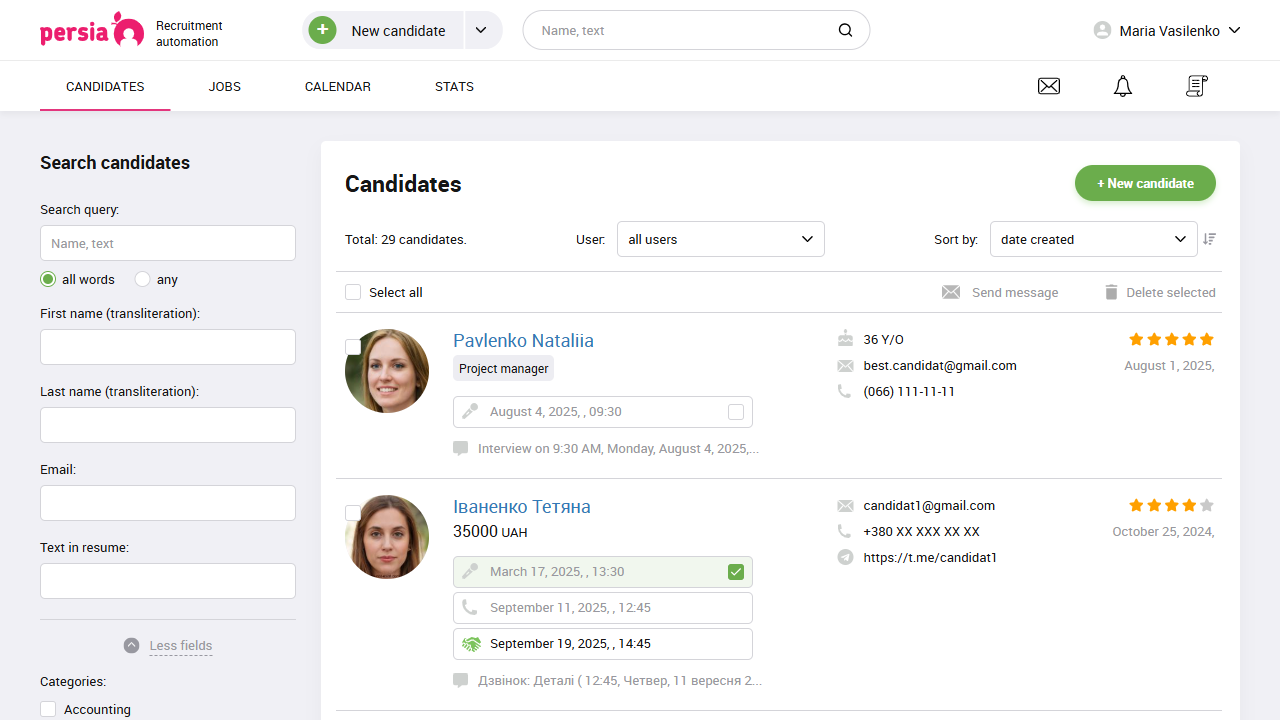Expand the New candidate button dropdown arrow
Viewport: 1280px width, 720px height.
pyautogui.click(x=482, y=30)
